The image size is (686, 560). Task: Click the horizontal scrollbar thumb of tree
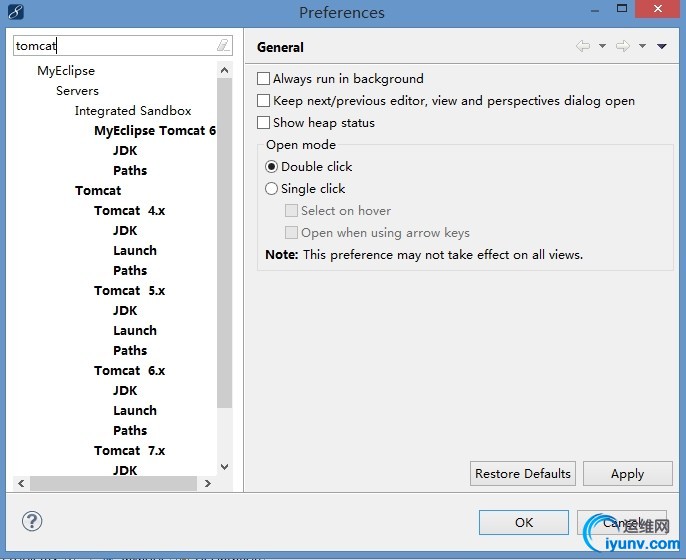tap(113, 483)
